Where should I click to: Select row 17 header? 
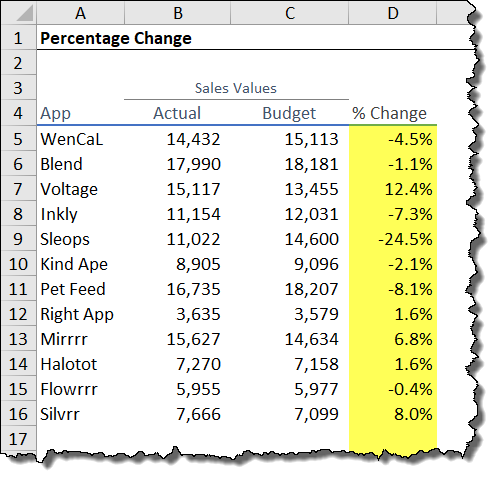tap(19, 439)
